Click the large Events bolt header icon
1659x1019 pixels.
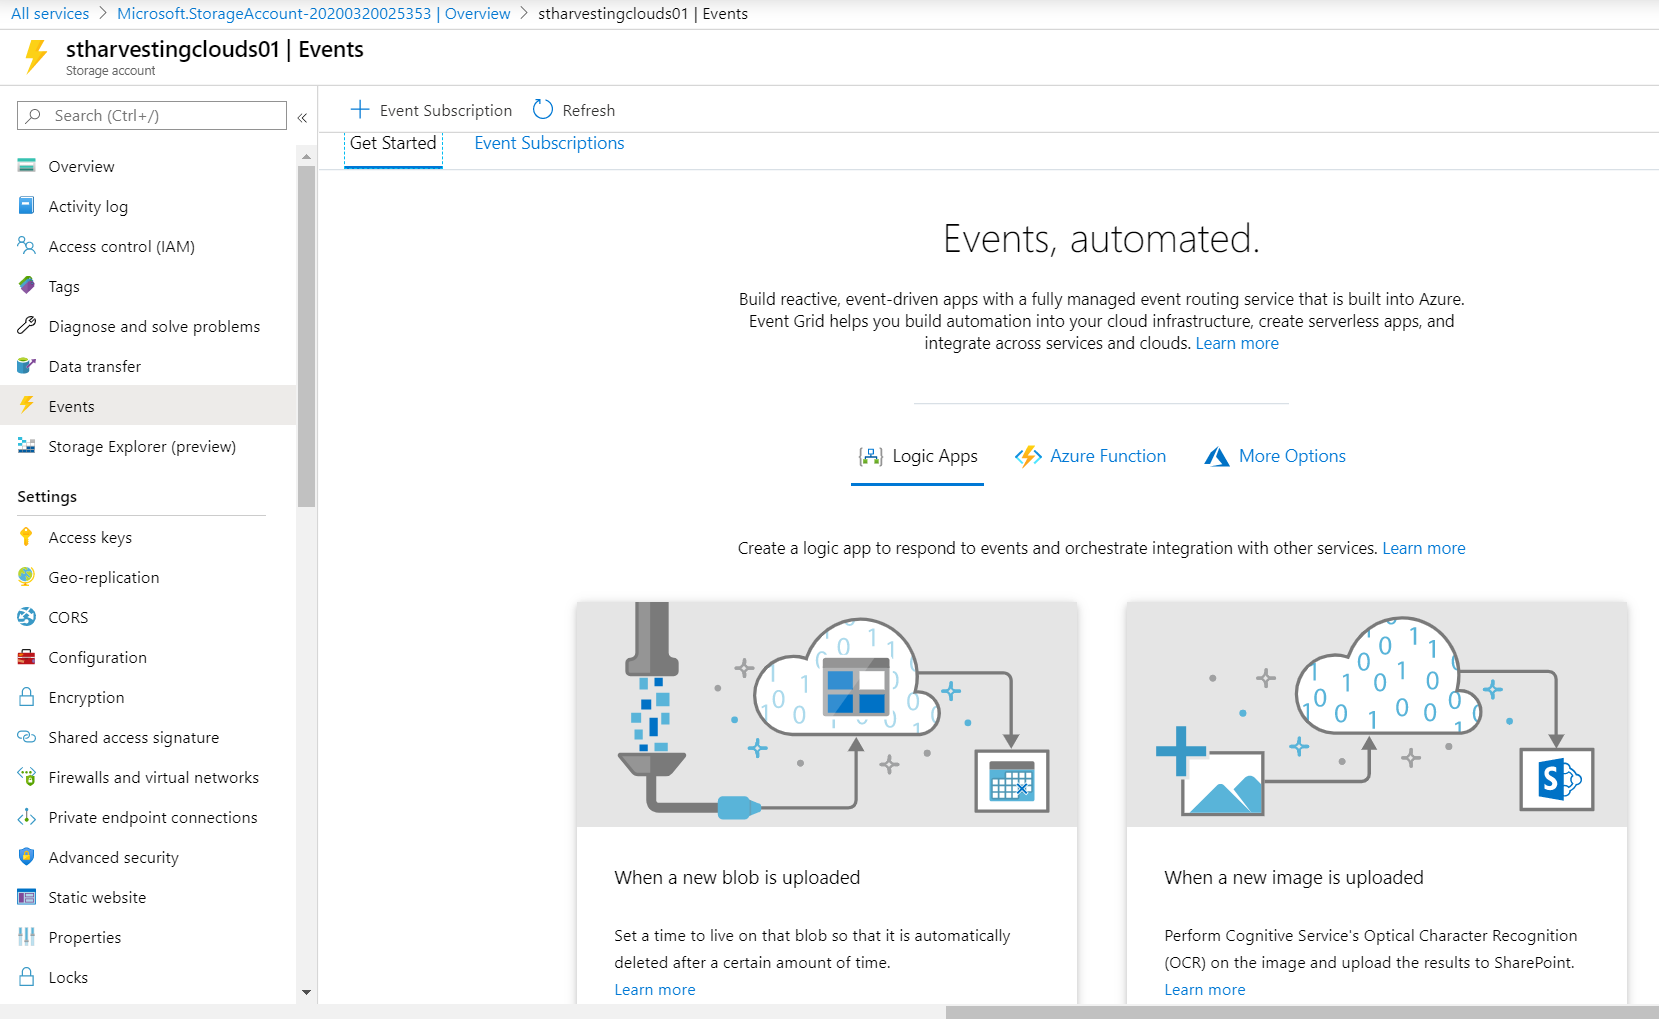point(36,56)
